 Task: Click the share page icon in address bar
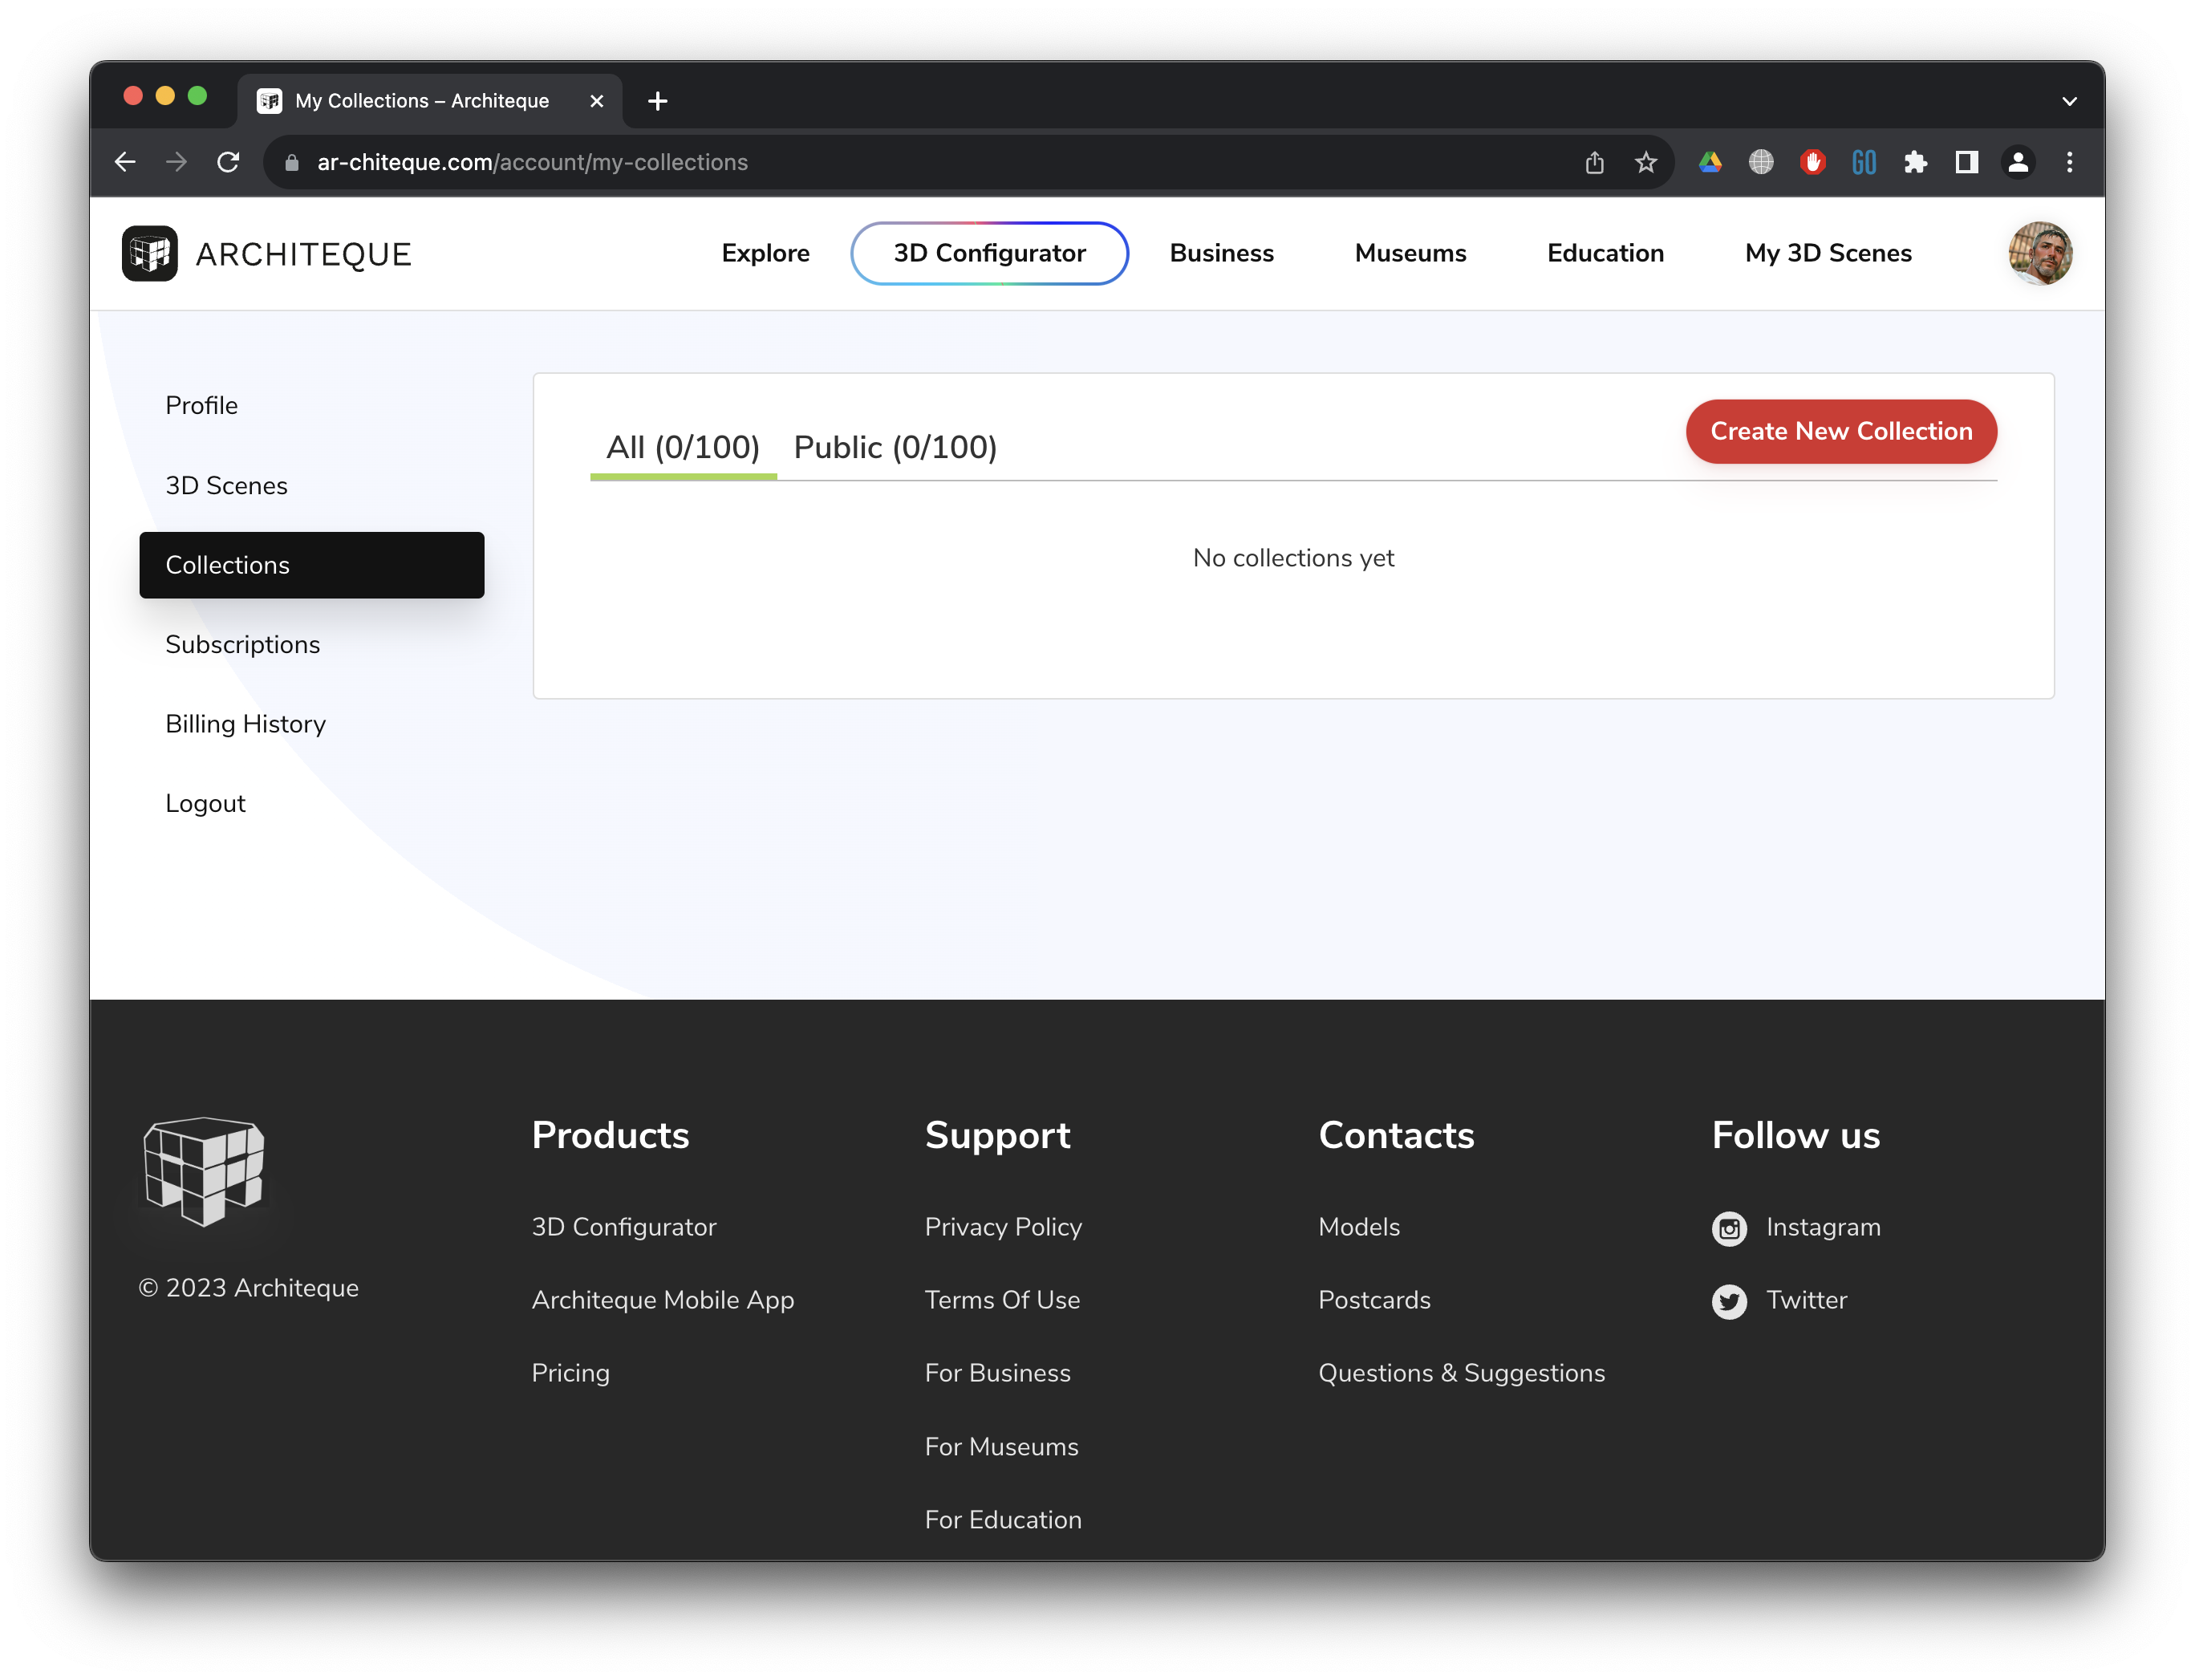click(x=1594, y=162)
